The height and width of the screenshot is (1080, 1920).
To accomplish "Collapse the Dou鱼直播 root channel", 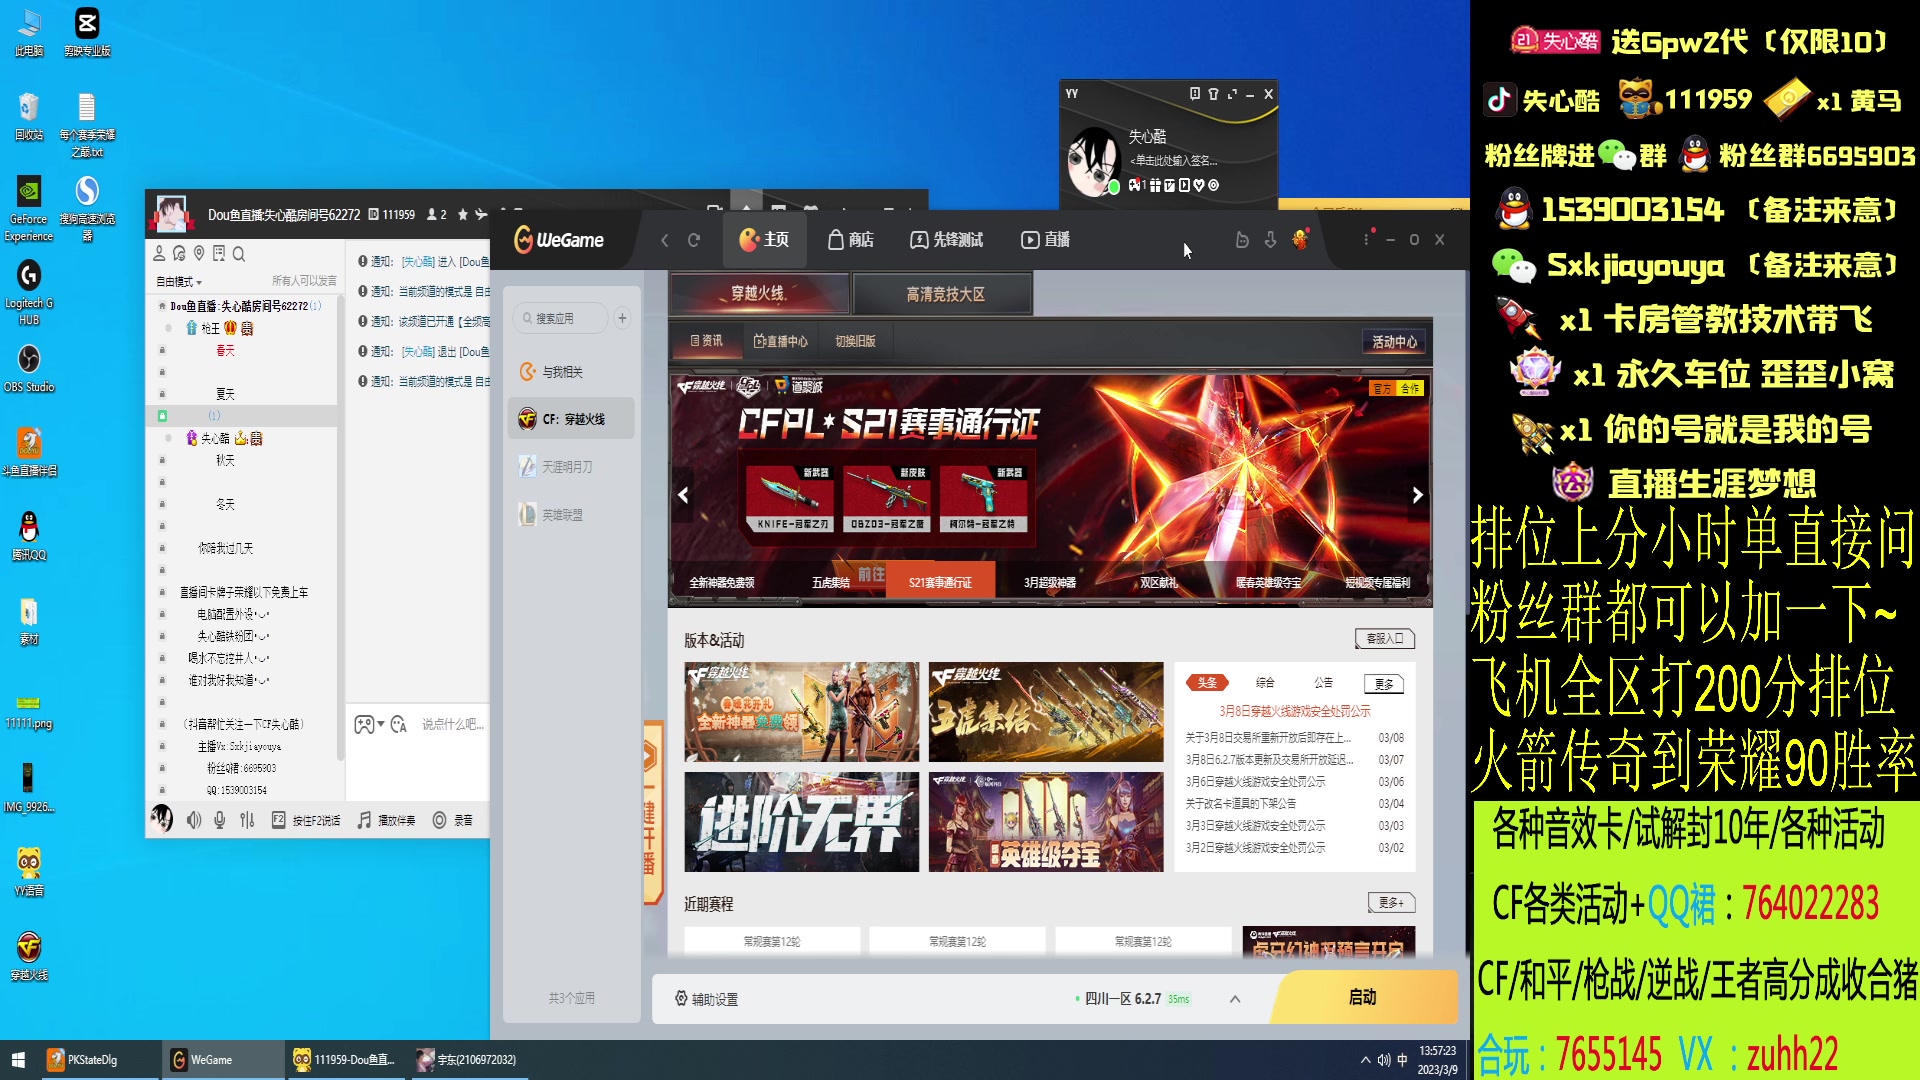I will (162, 306).
